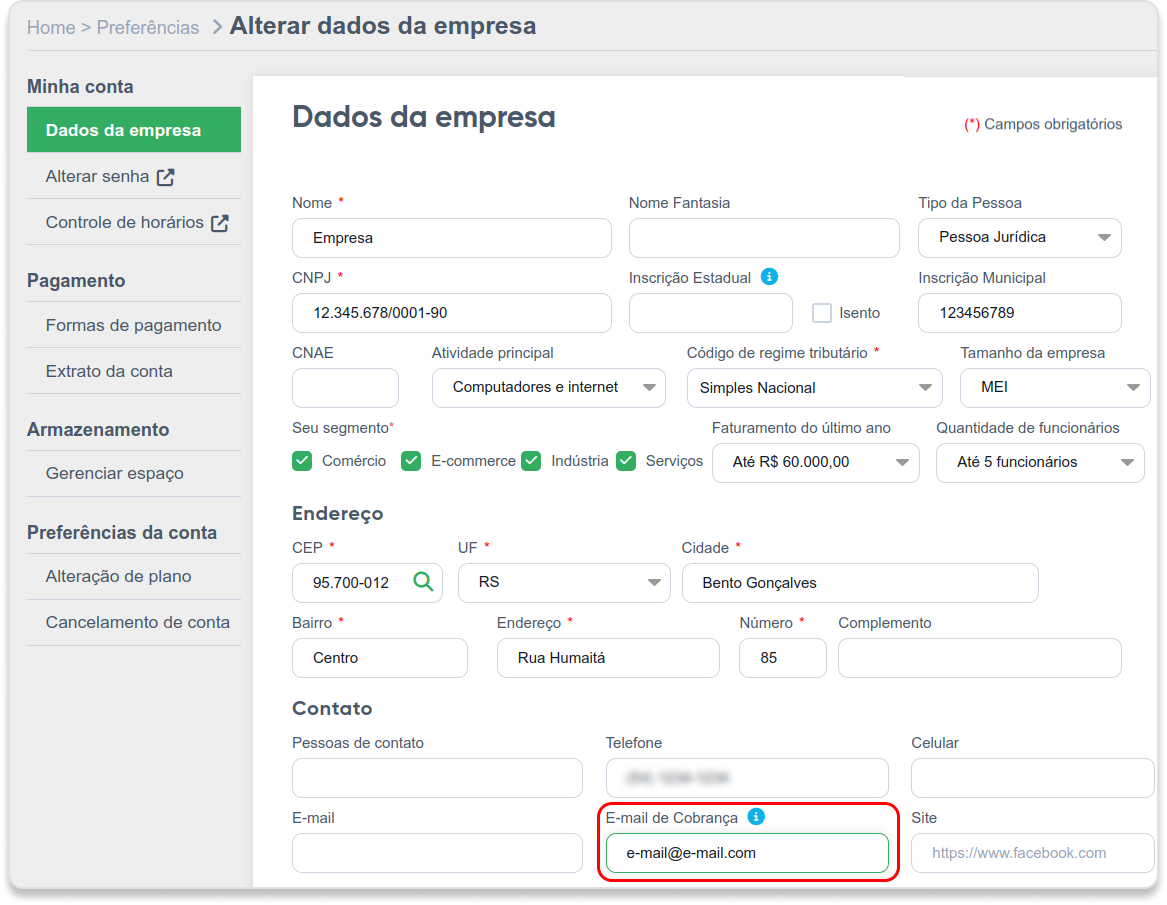Uncheck the Serviços segment checkbox

626,461
